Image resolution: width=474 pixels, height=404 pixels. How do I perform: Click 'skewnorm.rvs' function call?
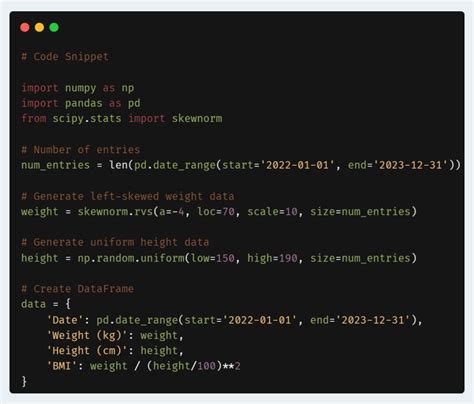(x=115, y=211)
